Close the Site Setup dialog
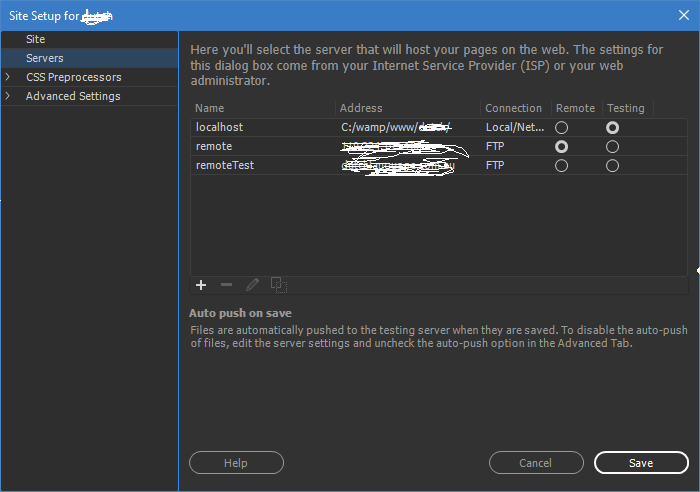The image size is (700, 492). pos(683,14)
